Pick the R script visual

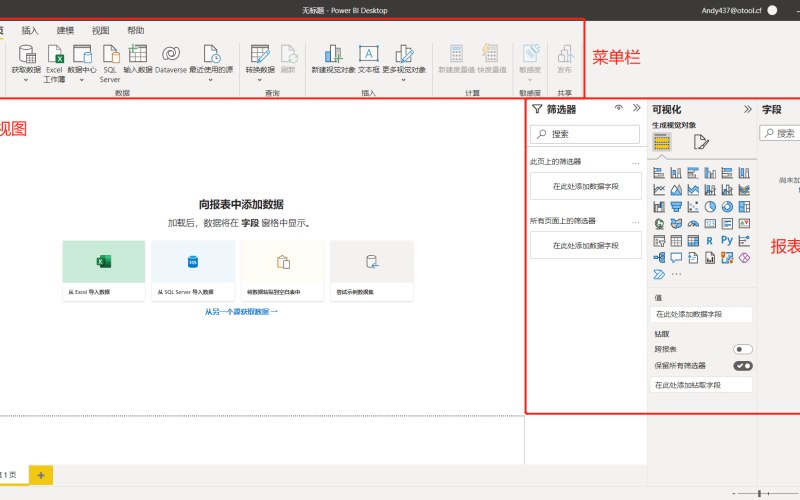click(x=710, y=240)
